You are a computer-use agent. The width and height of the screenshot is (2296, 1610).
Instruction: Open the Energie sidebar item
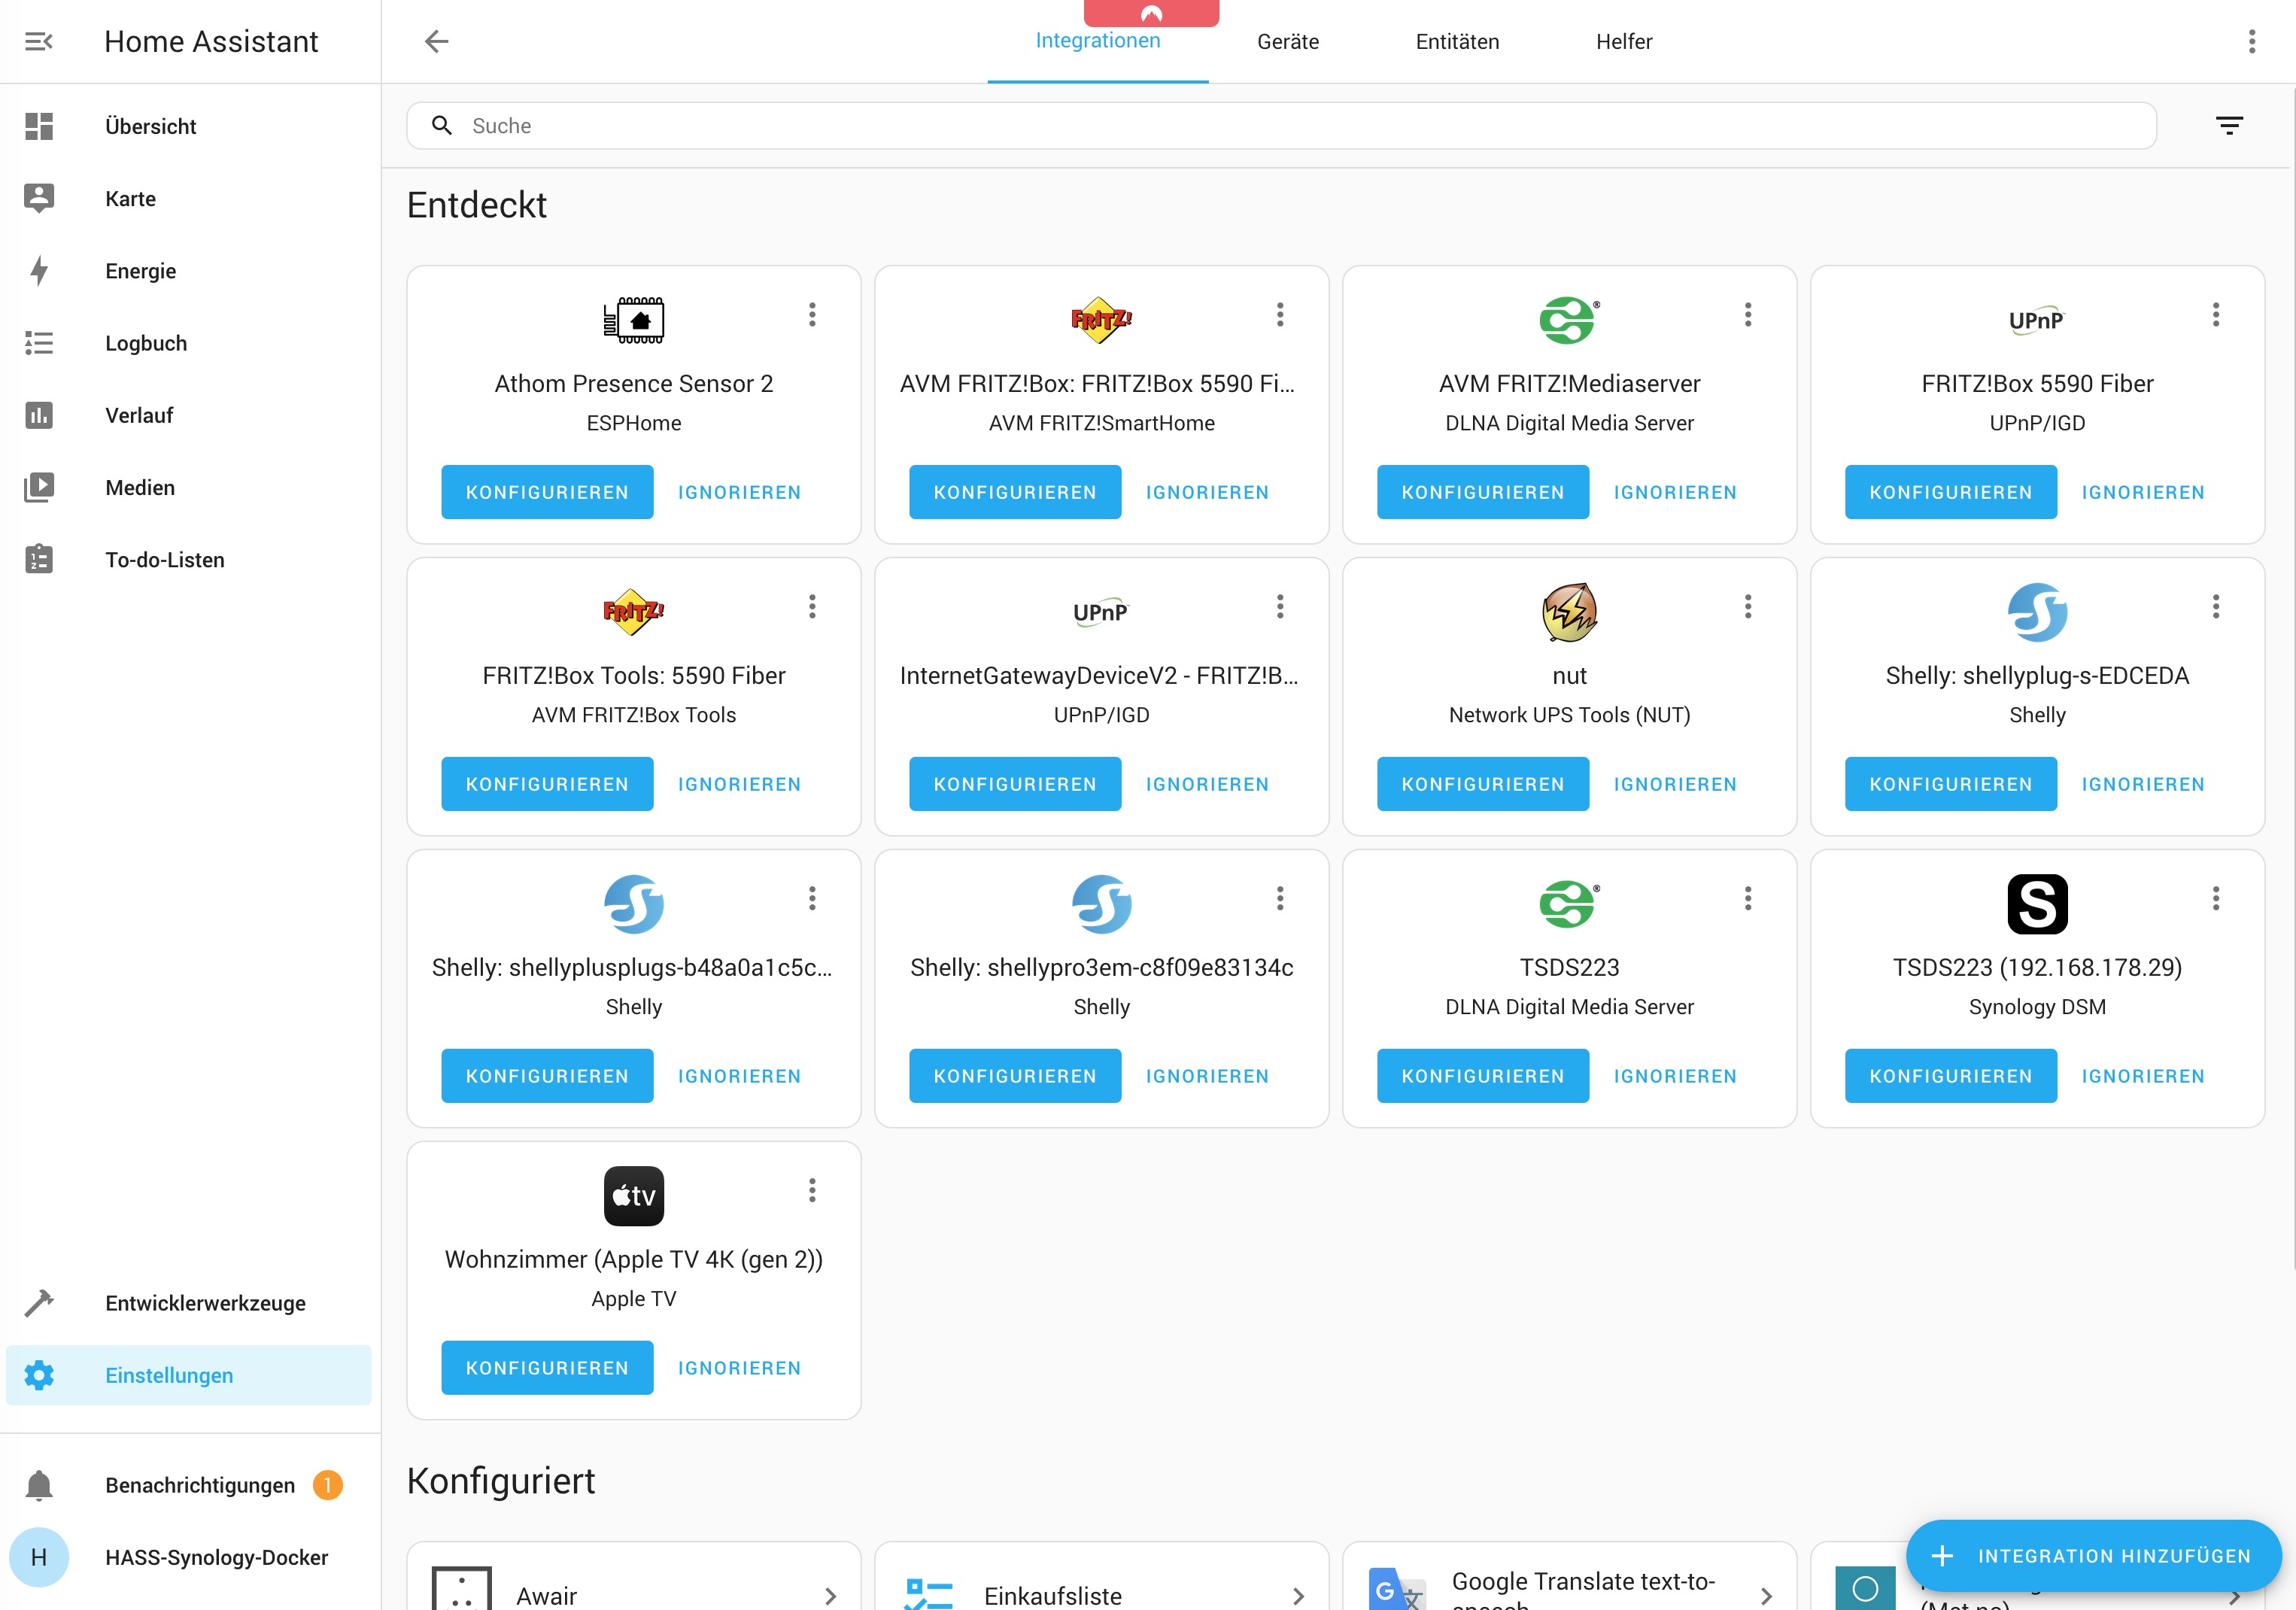coord(140,271)
